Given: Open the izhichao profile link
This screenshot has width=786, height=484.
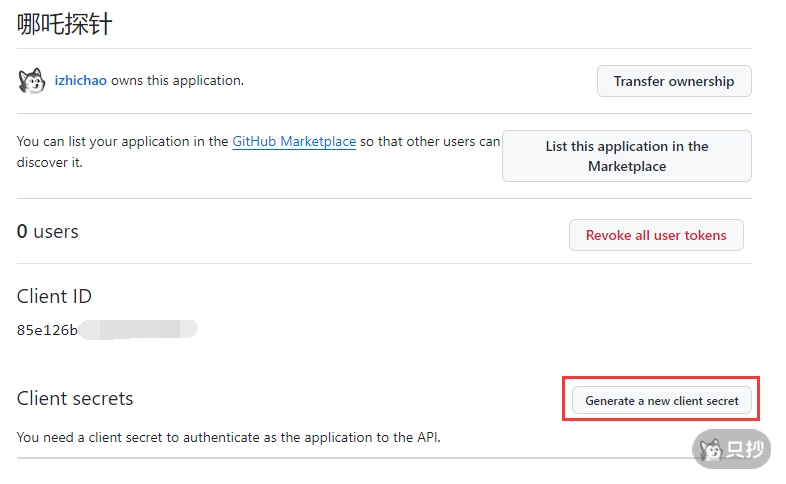Looking at the screenshot, I should pyautogui.click(x=81, y=81).
